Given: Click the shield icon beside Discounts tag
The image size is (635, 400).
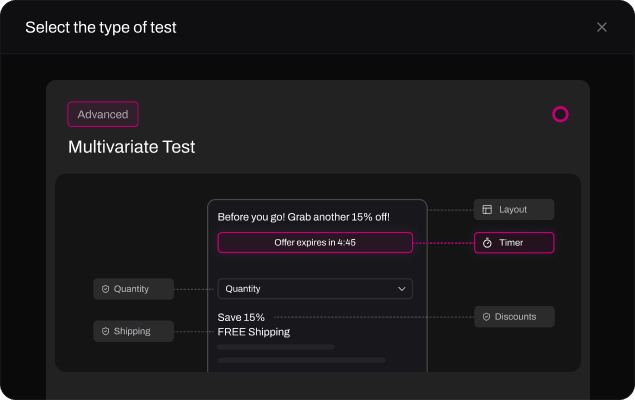Looking at the screenshot, I should pos(487,317).
